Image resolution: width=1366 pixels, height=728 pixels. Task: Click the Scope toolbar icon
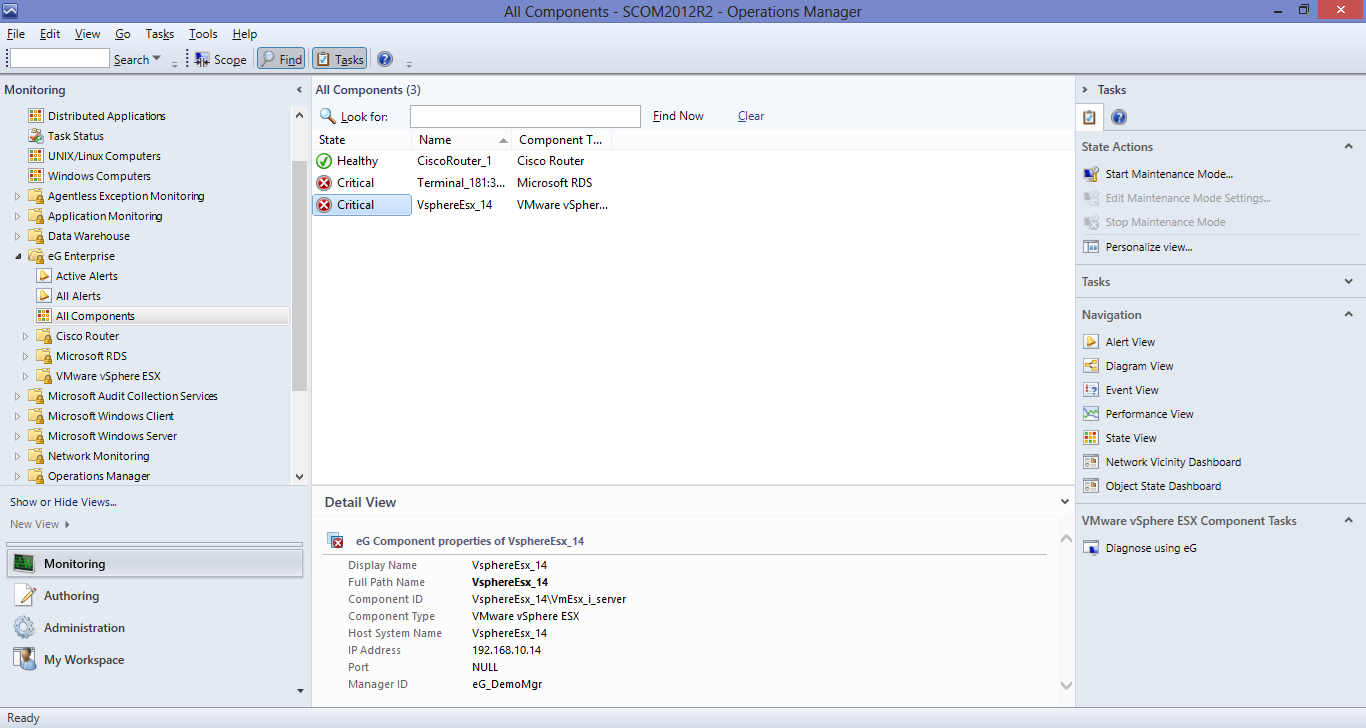[x=202, y=59]
